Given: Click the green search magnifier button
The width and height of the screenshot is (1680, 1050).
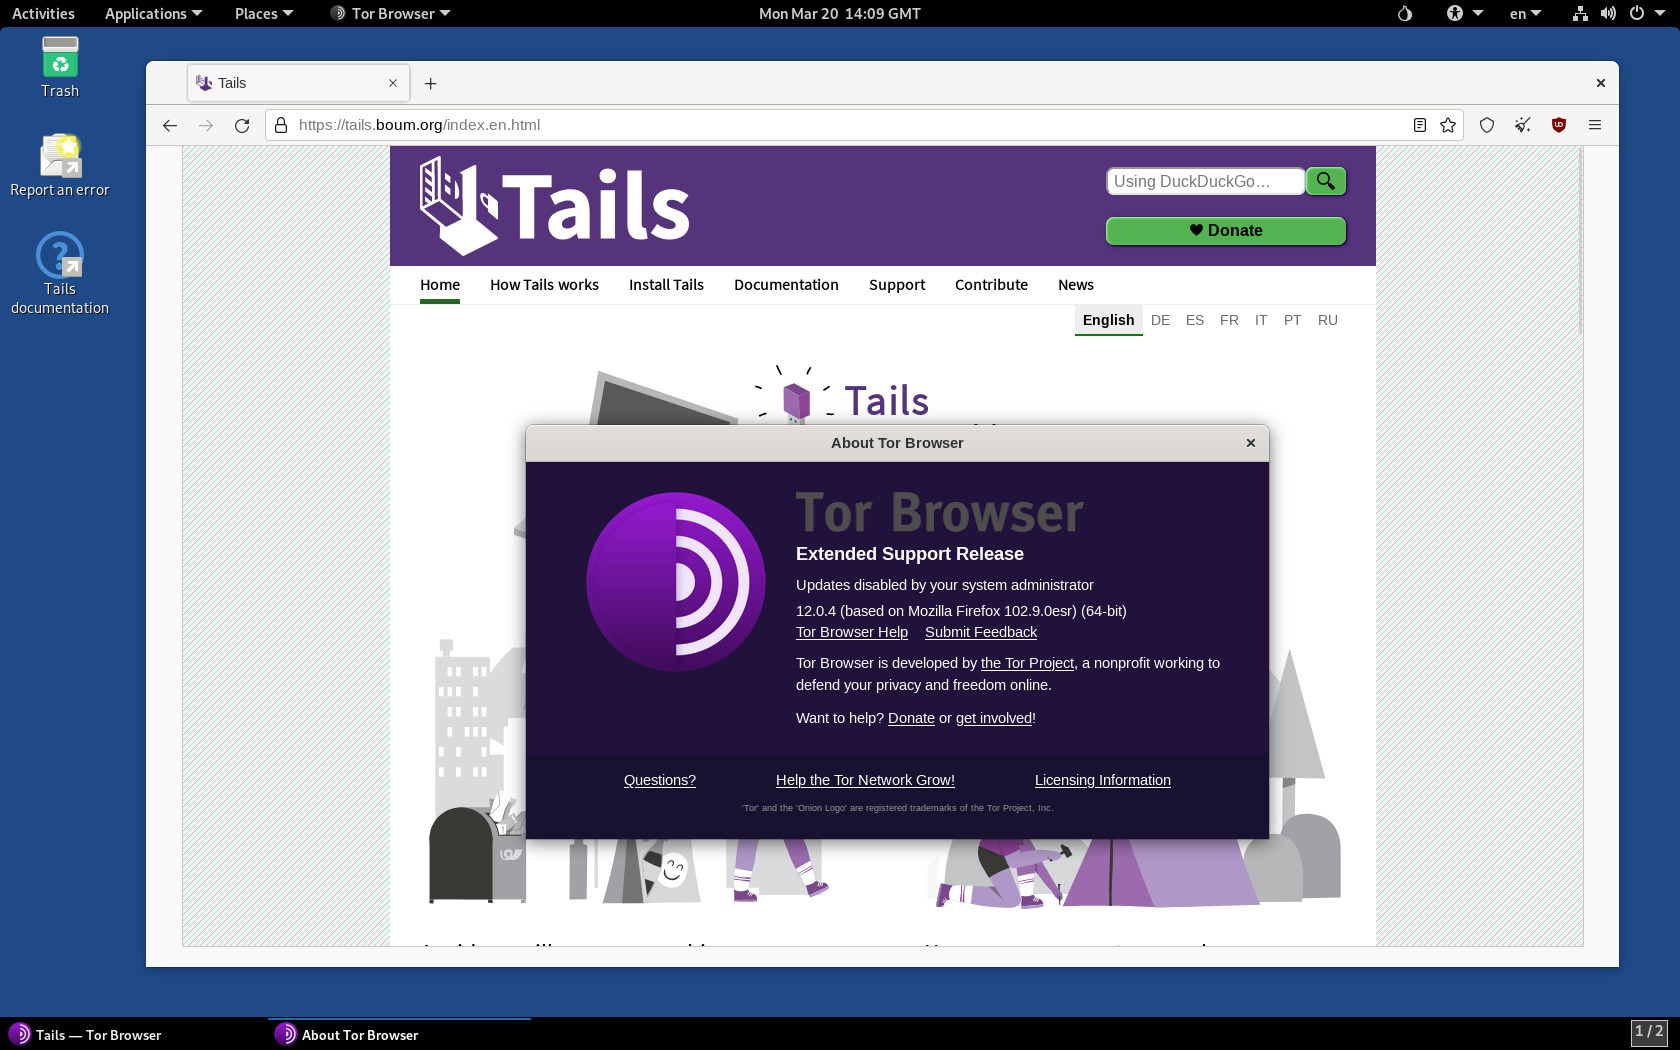Looking at the screenshot, I should pyautogui.click(x=1326, y=181).
